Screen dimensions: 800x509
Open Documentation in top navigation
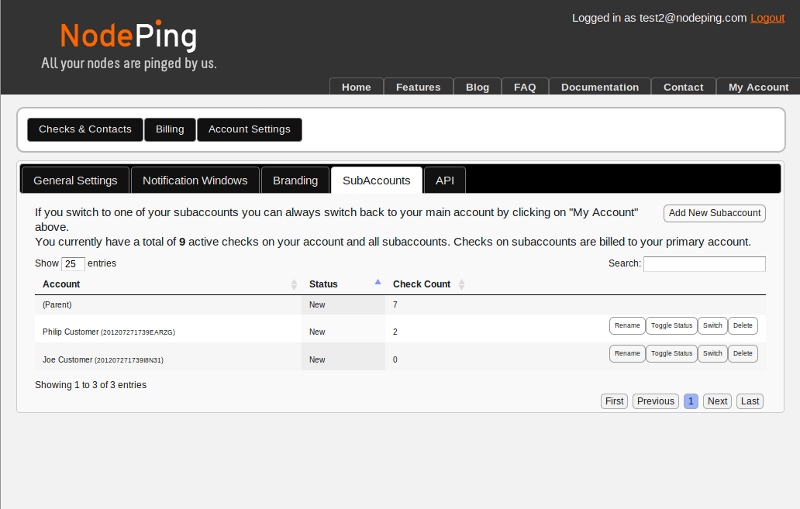coord(599,87)
